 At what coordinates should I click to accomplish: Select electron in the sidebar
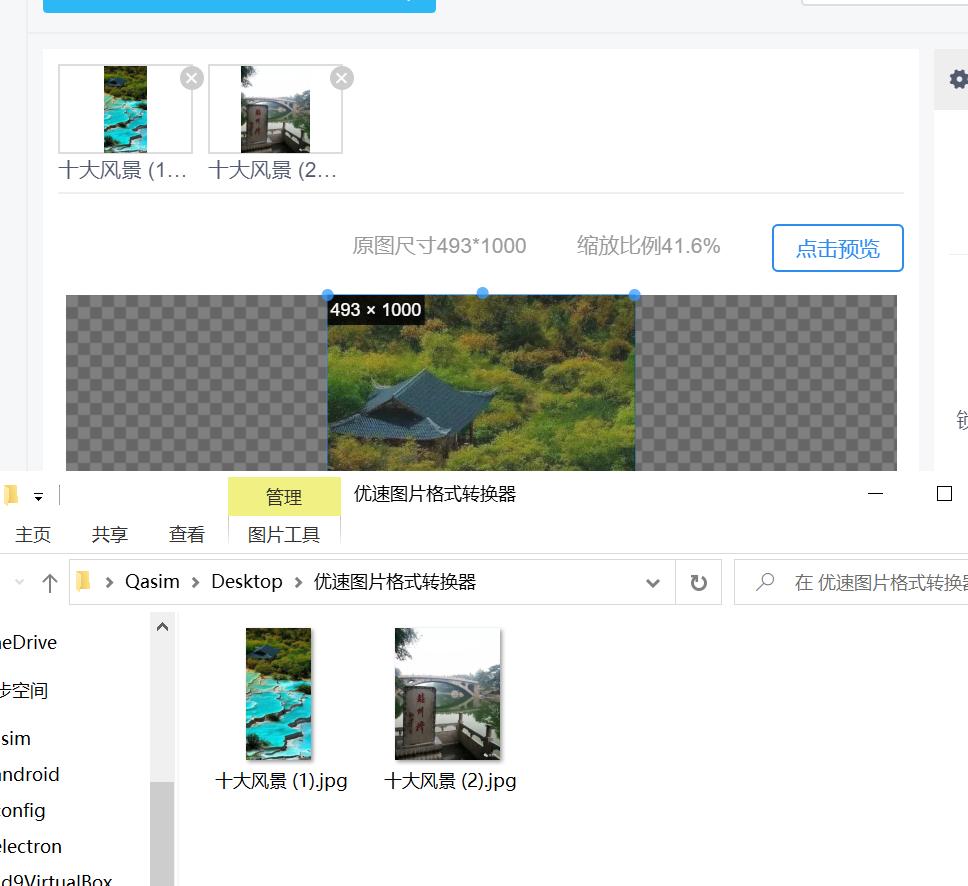pos(30,846)
